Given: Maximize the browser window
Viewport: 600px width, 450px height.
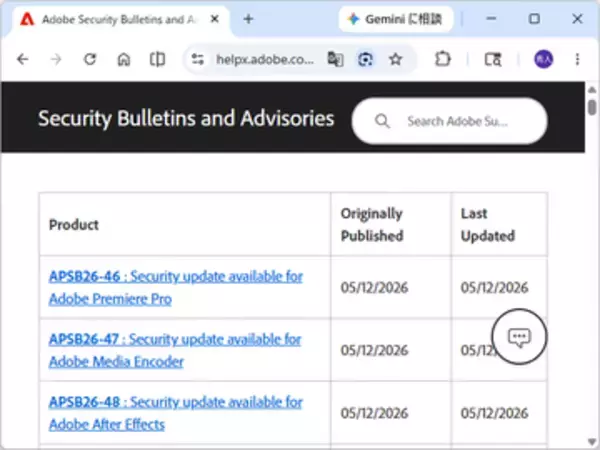Looking at the screenshot, I should pos(534,19).
